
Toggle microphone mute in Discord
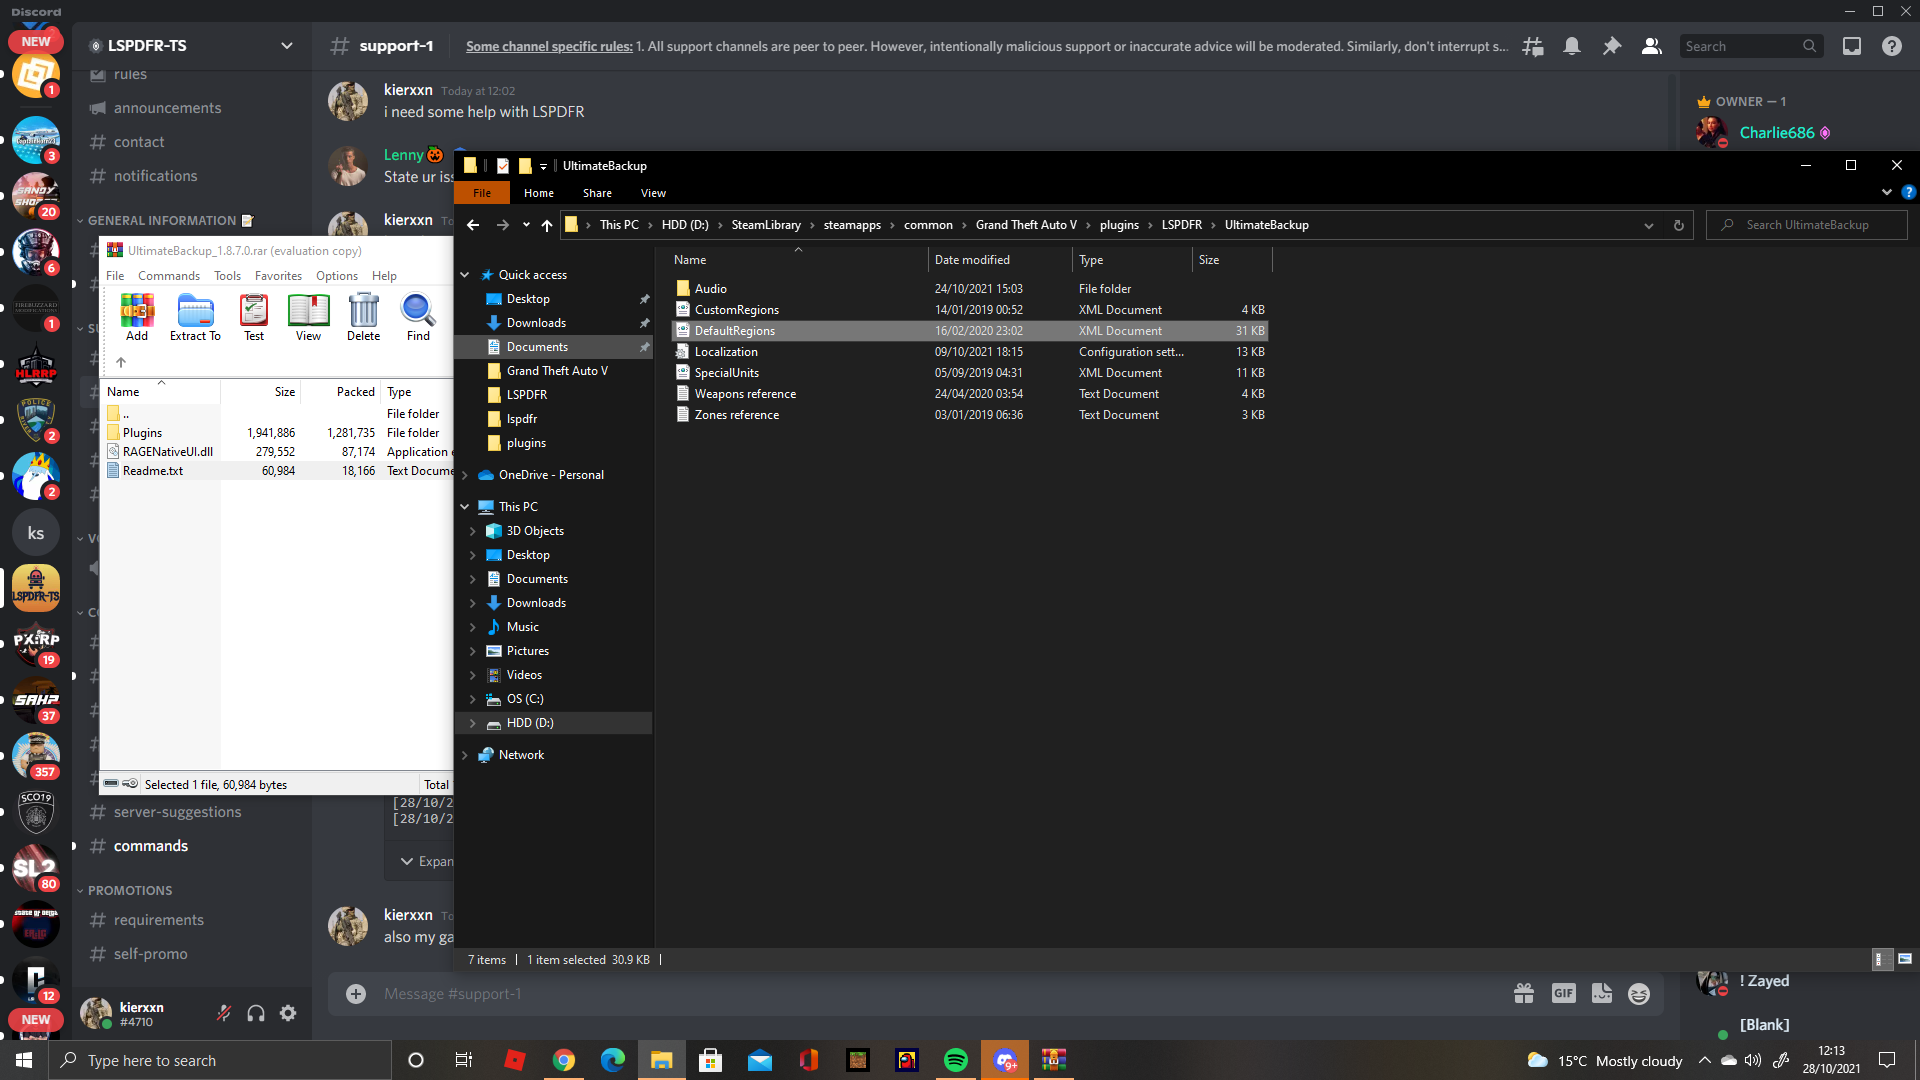click(x=224, y=1014)
